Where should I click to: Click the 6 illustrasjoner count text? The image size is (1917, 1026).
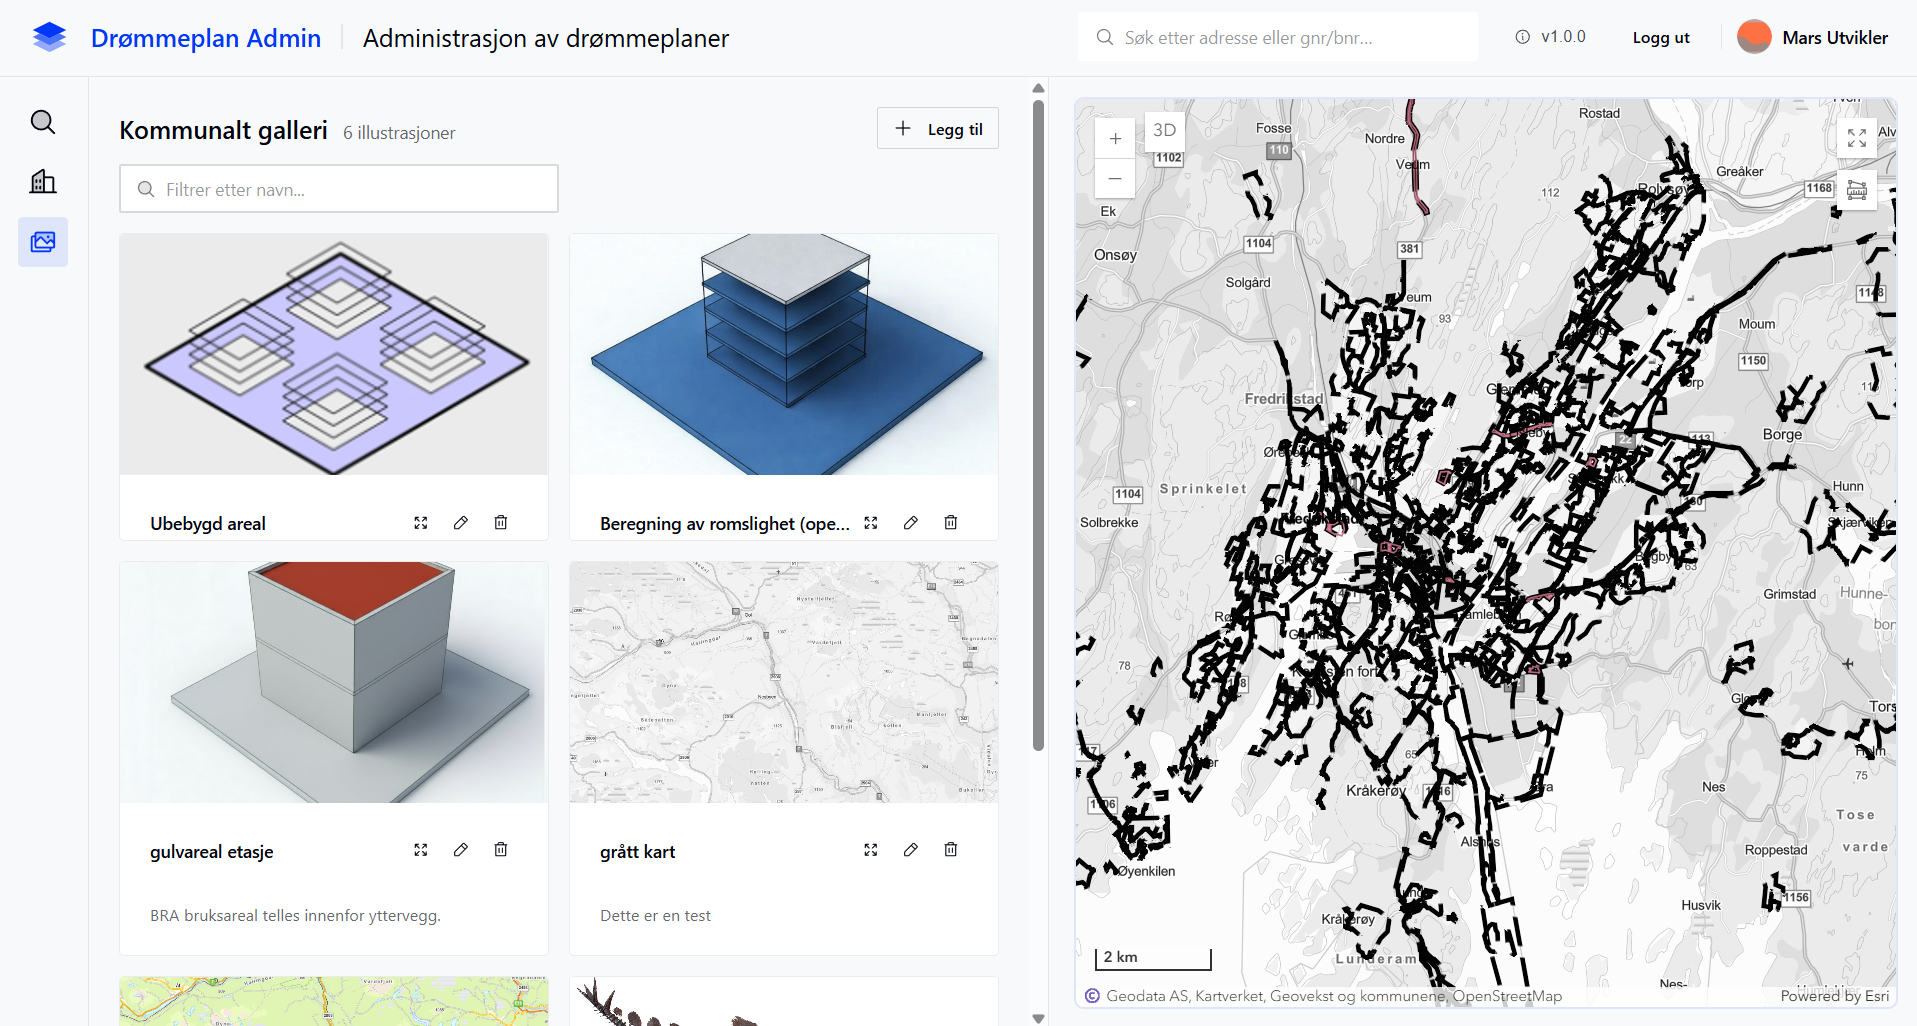point(399,133)
